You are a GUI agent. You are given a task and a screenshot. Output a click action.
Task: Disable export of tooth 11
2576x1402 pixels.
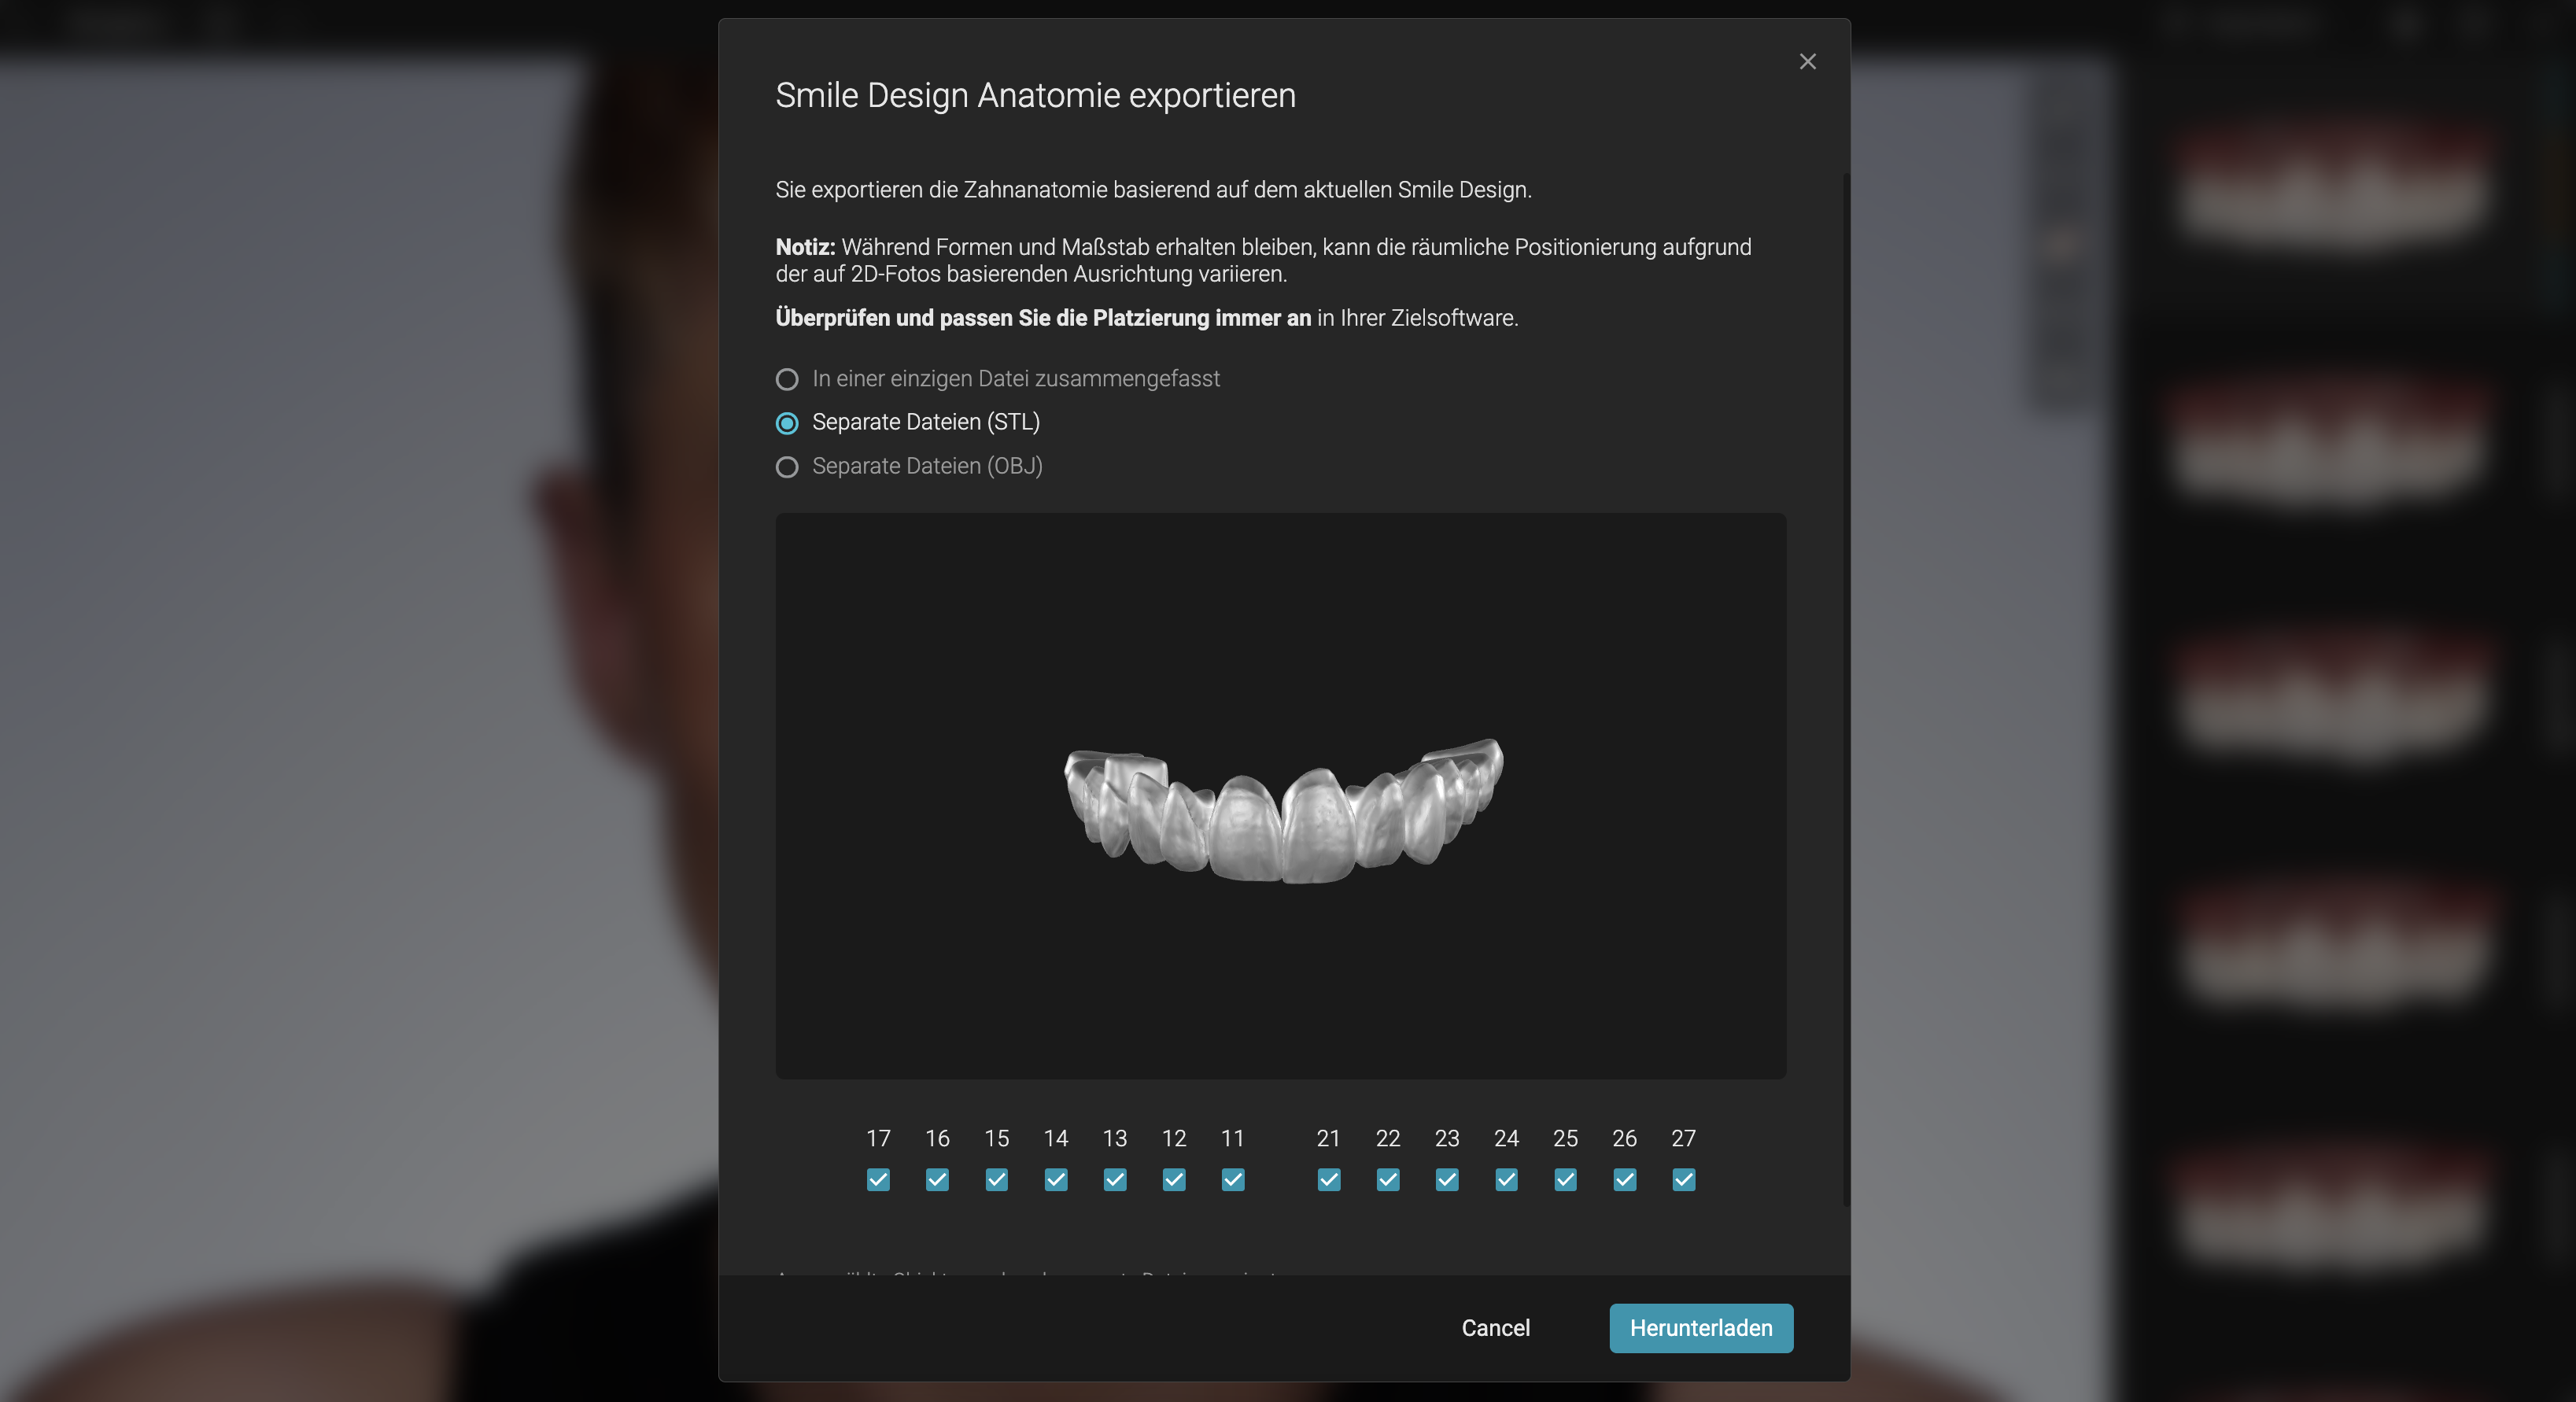pyautogui.click(x=1233, y=1180)
